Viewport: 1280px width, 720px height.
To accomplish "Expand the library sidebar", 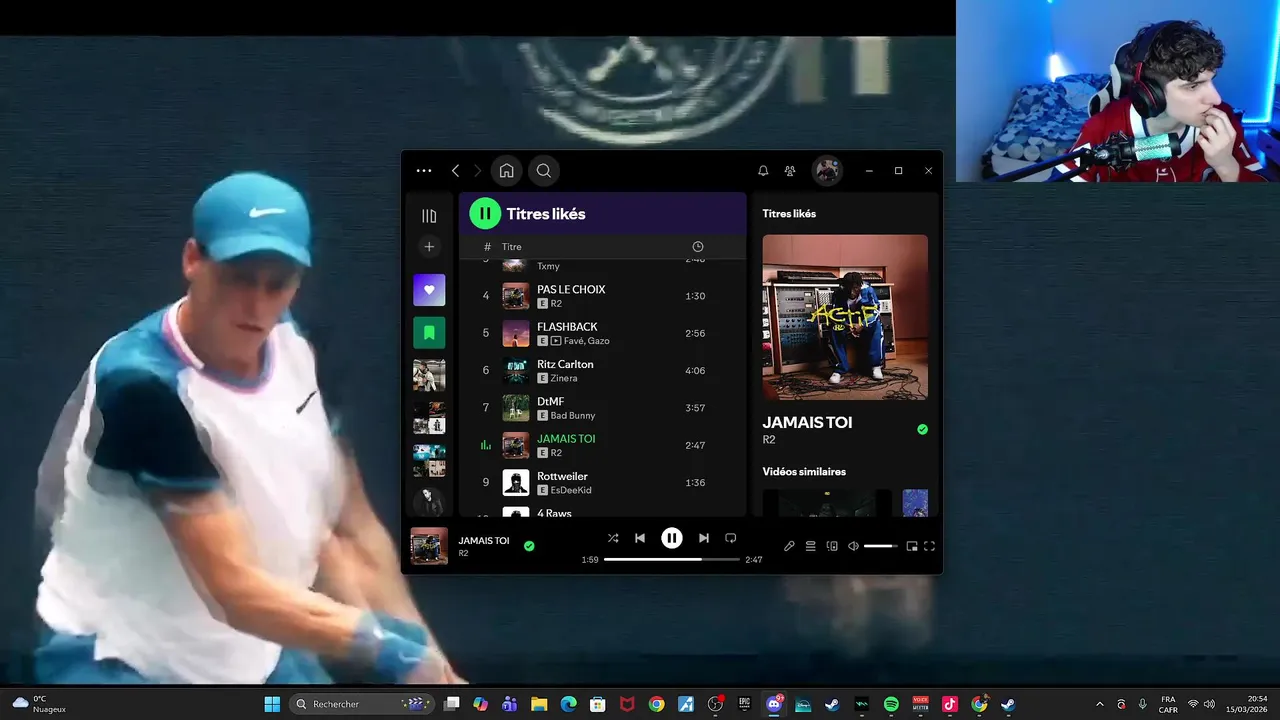I will [x=429, y=216].
